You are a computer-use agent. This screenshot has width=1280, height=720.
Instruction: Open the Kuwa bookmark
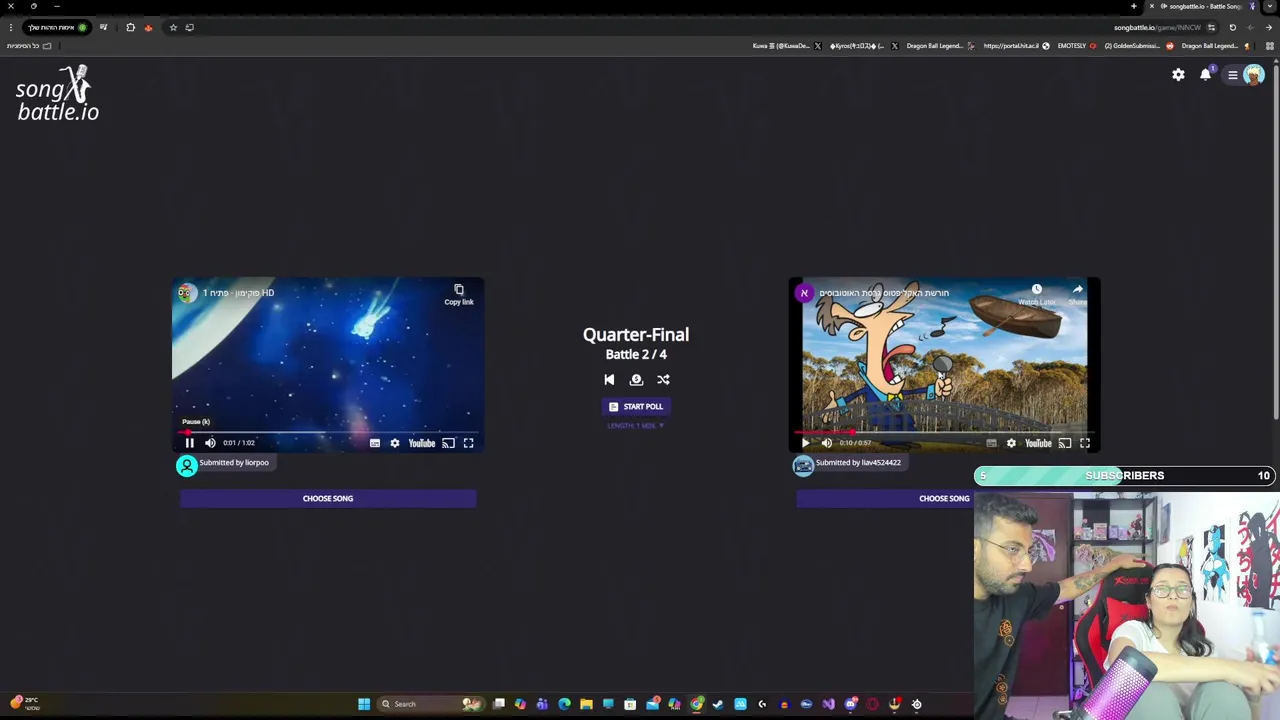click(x=786, y=46)
